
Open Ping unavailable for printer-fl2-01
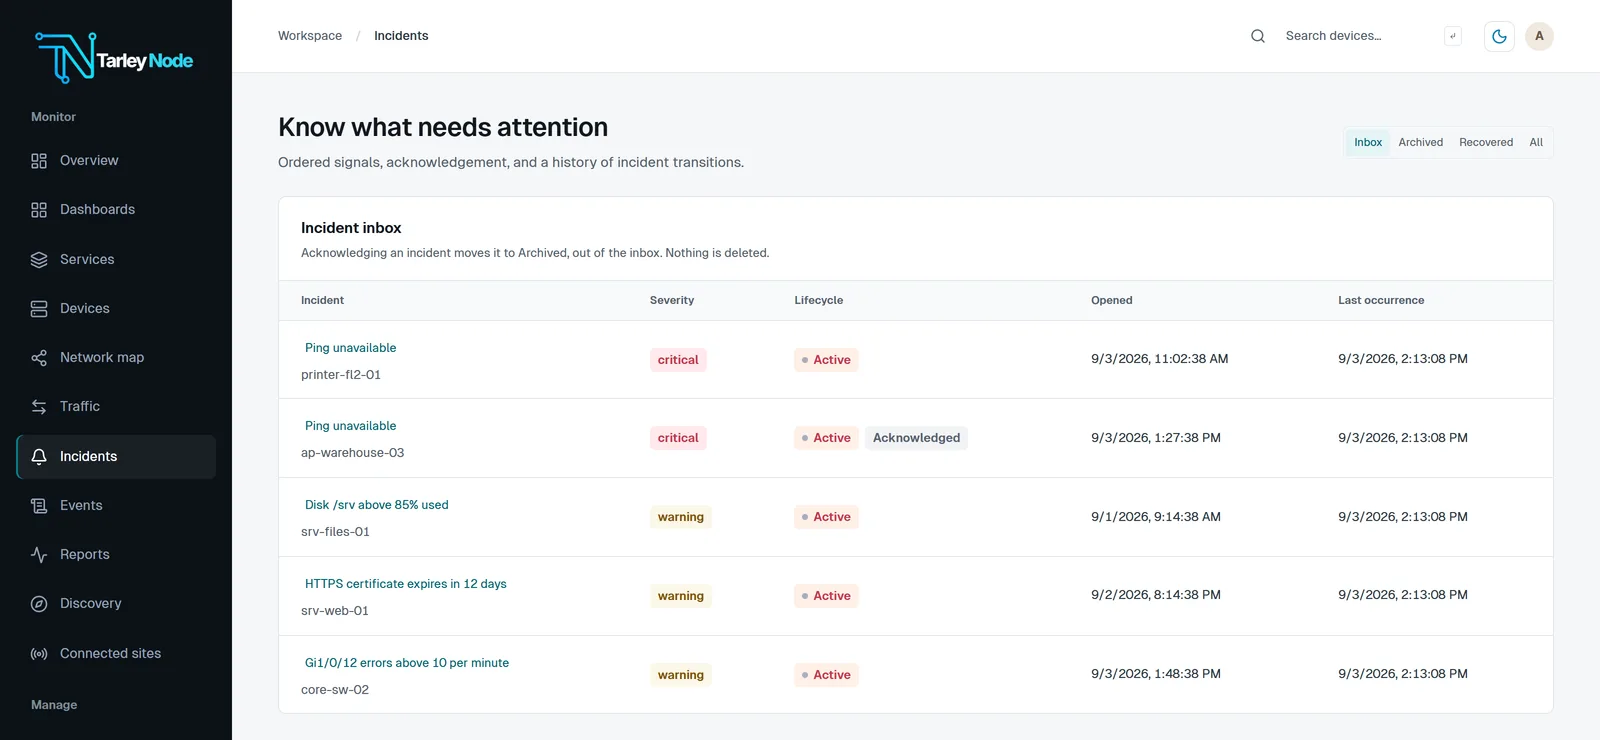coord(350,348)
